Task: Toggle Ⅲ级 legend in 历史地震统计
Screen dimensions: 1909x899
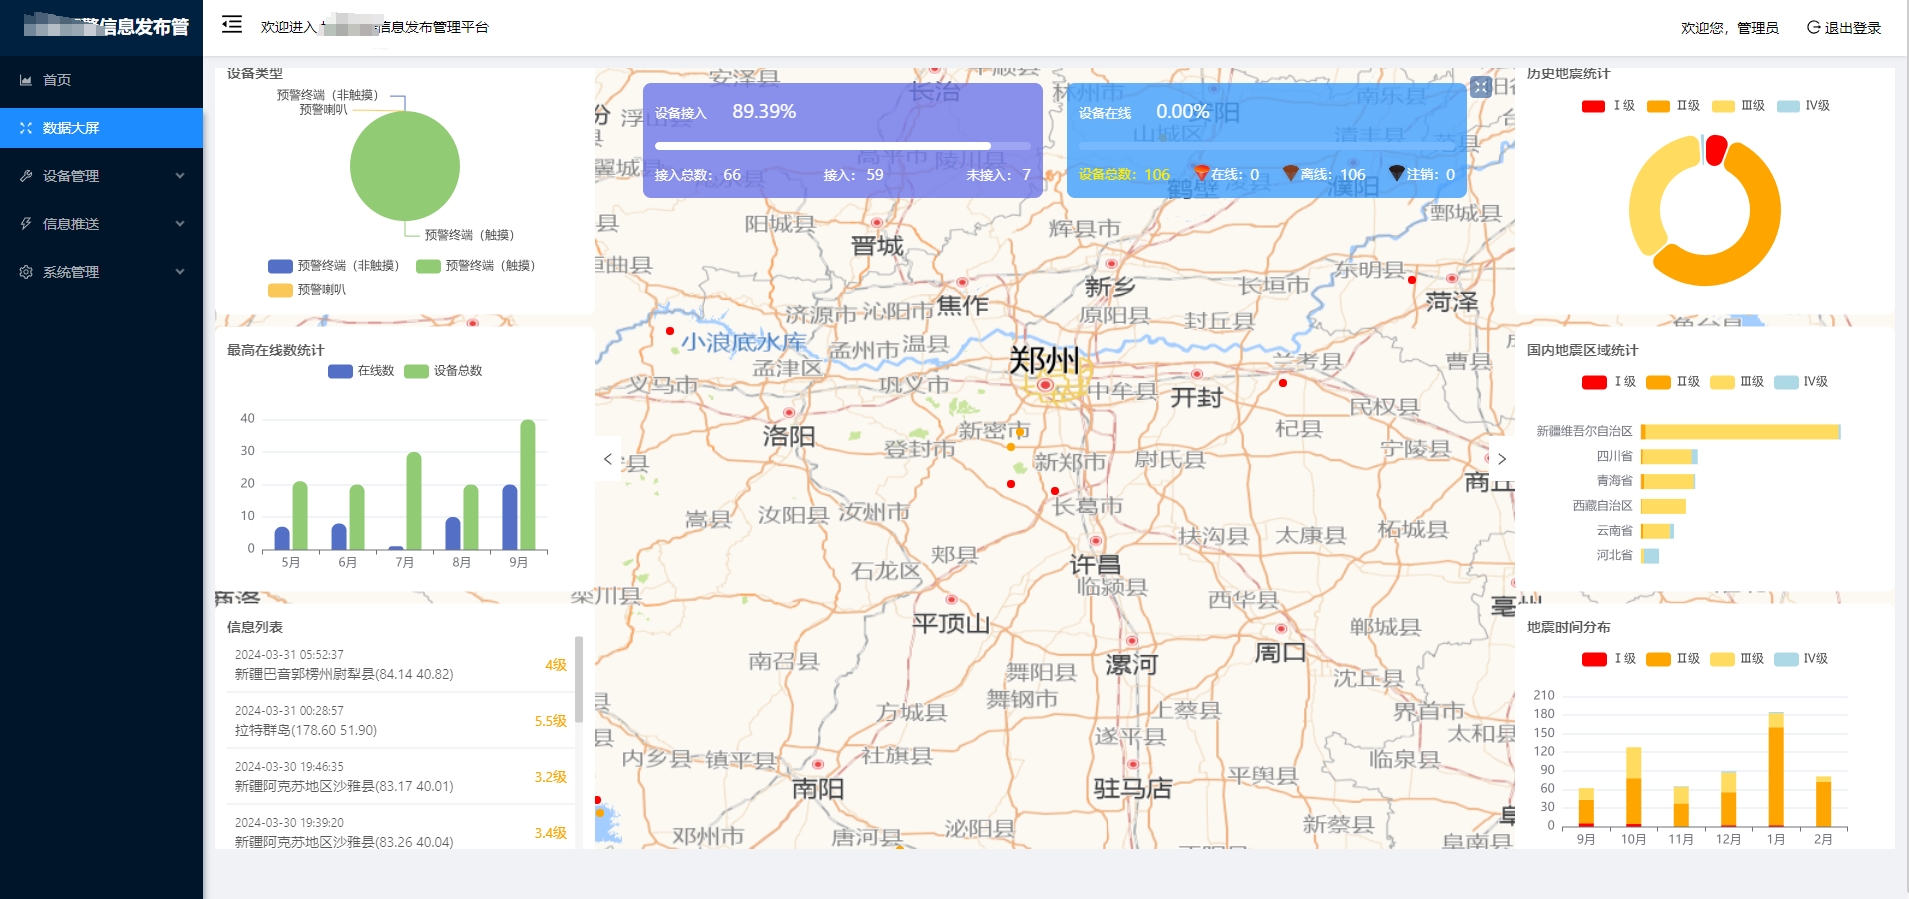Action: (x=1738, y=106)
